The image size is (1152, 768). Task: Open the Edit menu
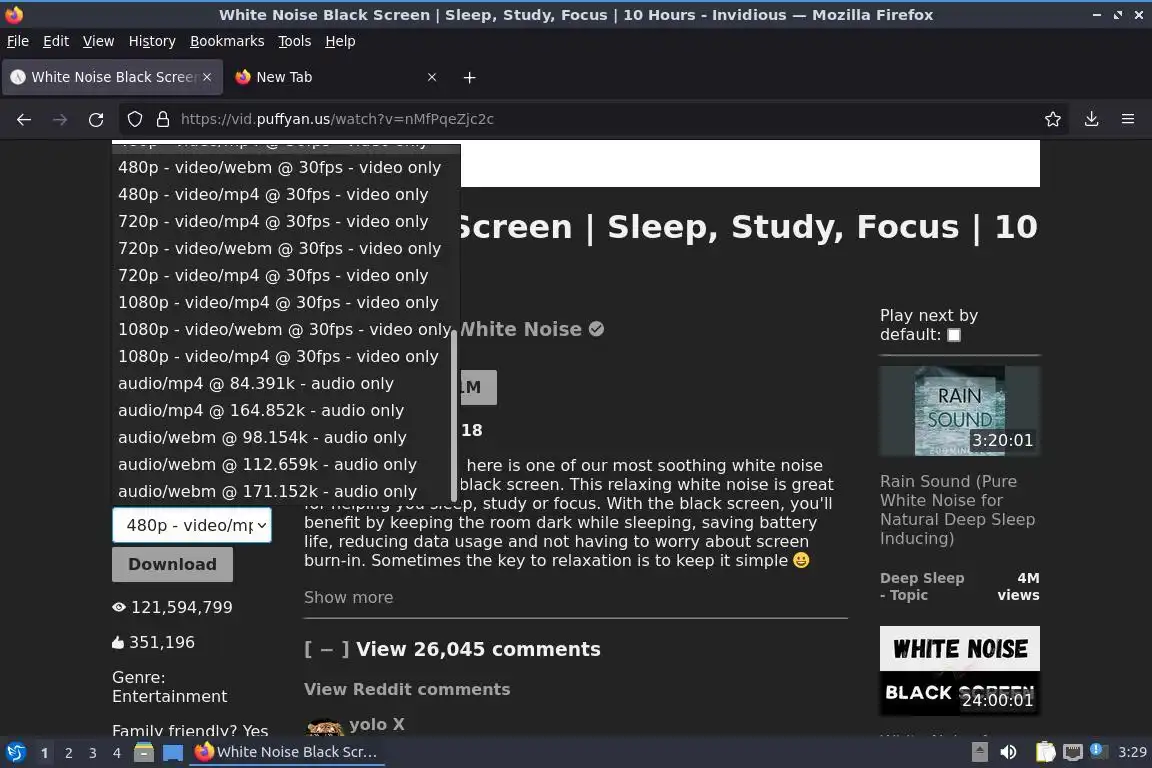pyautogui.click(x=56, y=41)
